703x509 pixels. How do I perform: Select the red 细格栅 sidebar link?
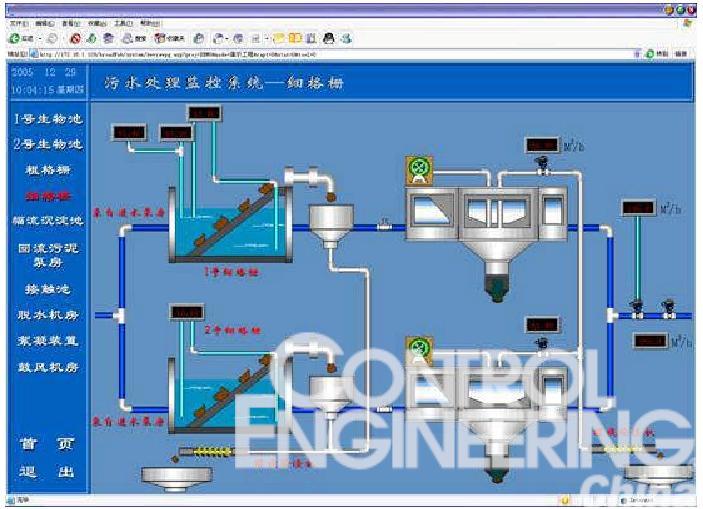point(48,196)
